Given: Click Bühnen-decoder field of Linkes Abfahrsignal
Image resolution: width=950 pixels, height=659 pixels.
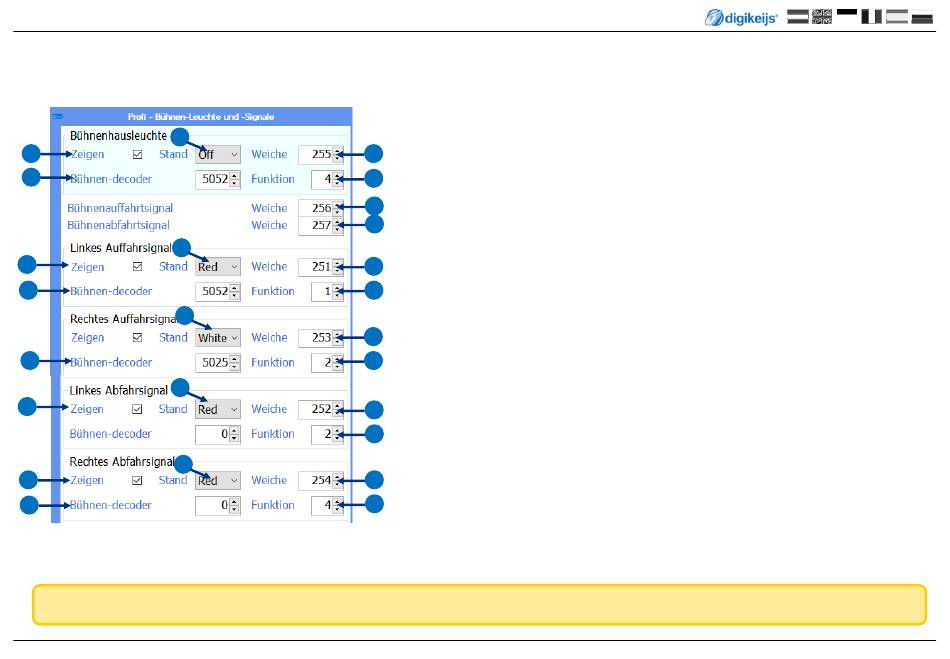Looking at the screenshot, I should pos(218,434).
